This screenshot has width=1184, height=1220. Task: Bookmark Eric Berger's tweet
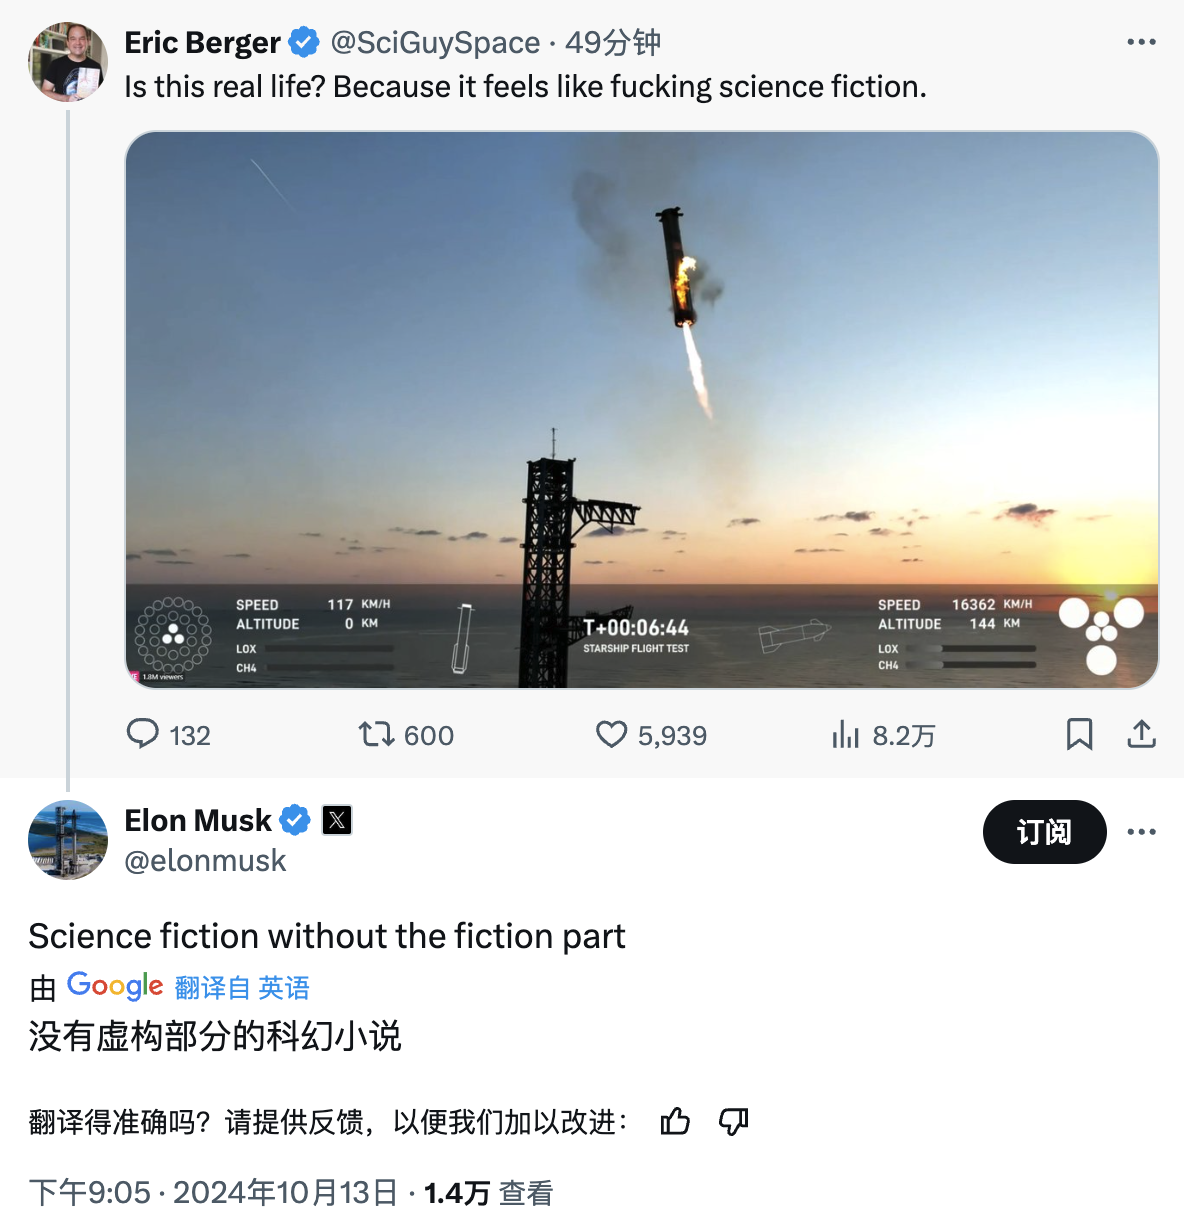tap(1079, 735)
